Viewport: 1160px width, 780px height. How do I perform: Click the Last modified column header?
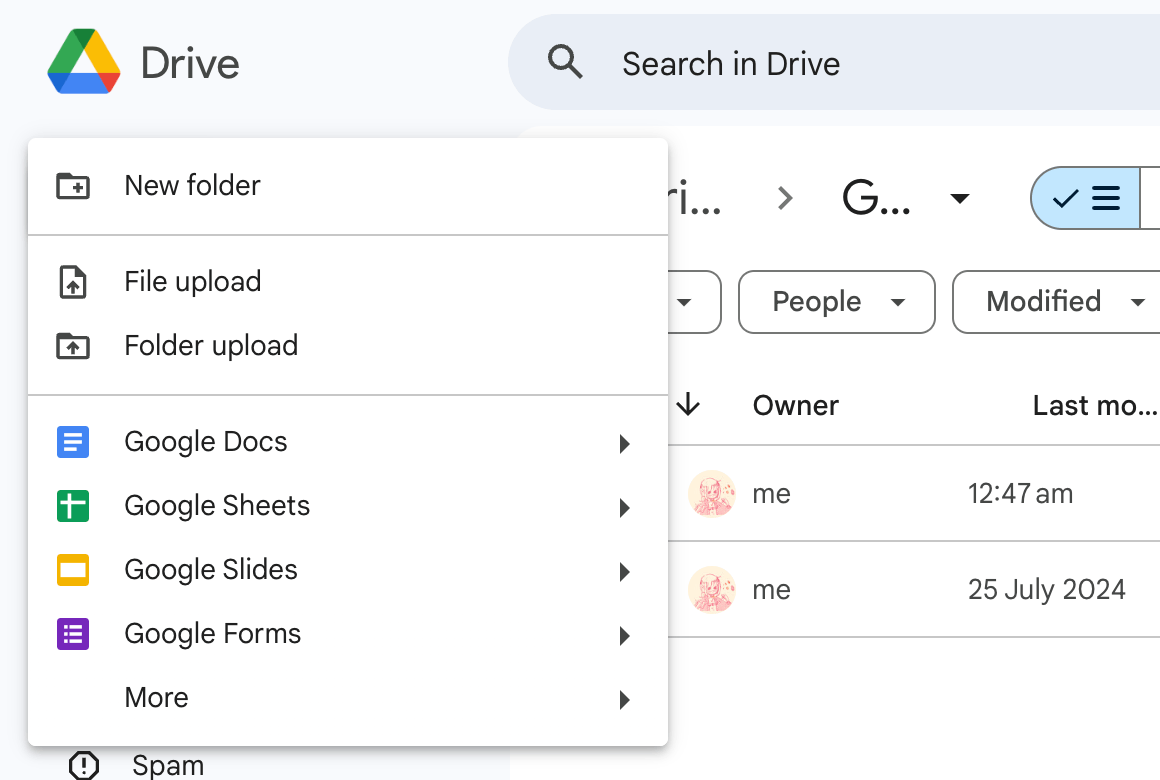pos(1095,406)
